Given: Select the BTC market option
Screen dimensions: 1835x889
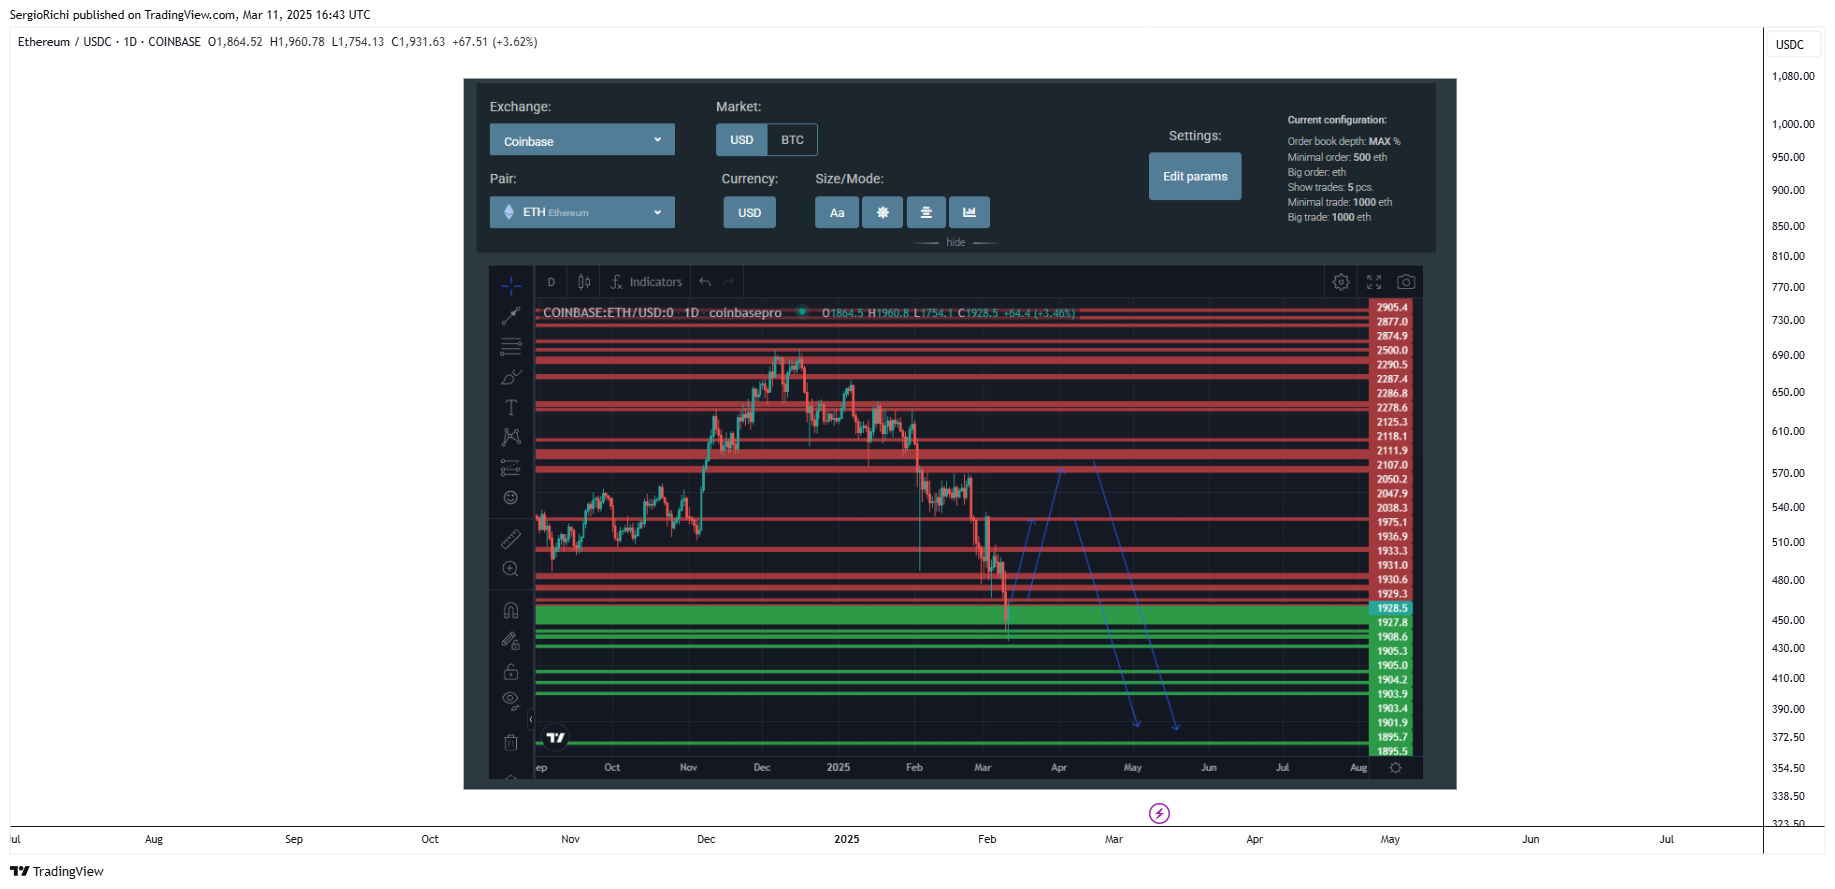Looking at the screenshot, I should click(x=792, y=140).
